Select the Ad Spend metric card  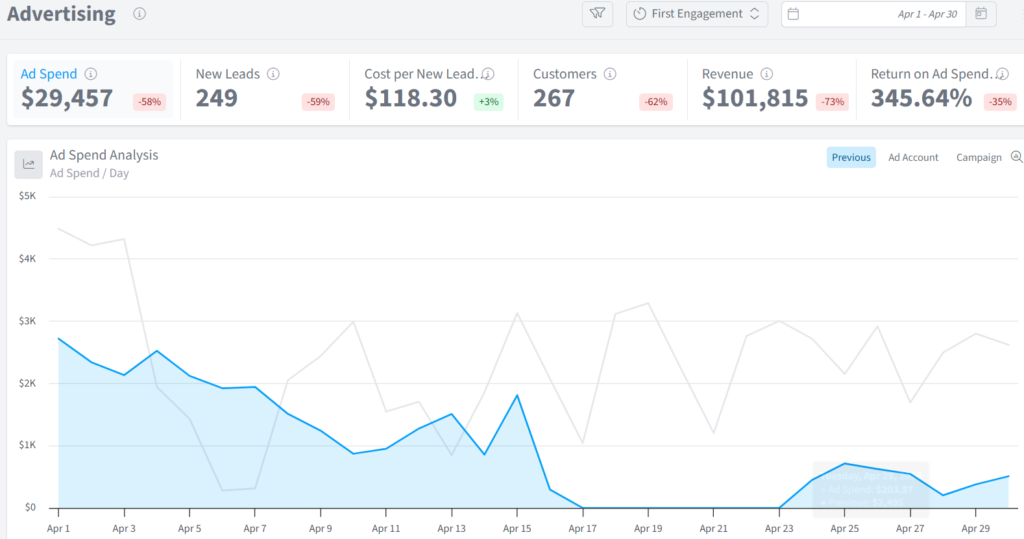(x=93, y=90)
